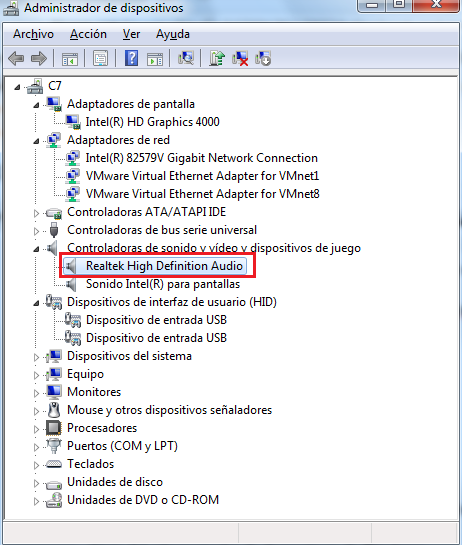Click the C7 computer icon
This screenshot has width=462, height=545.
(x=35, y=86)
